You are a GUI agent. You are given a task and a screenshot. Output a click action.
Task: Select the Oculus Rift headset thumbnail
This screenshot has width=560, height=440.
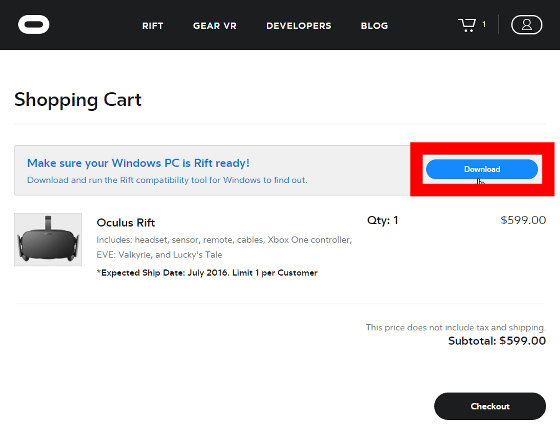point(48,240)
